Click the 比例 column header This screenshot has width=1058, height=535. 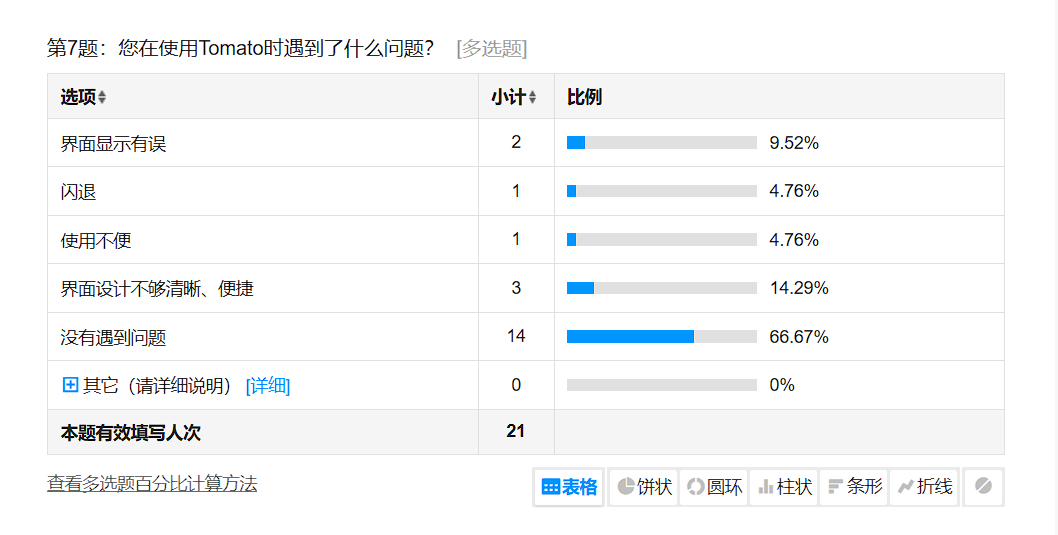tap(584, 97)
